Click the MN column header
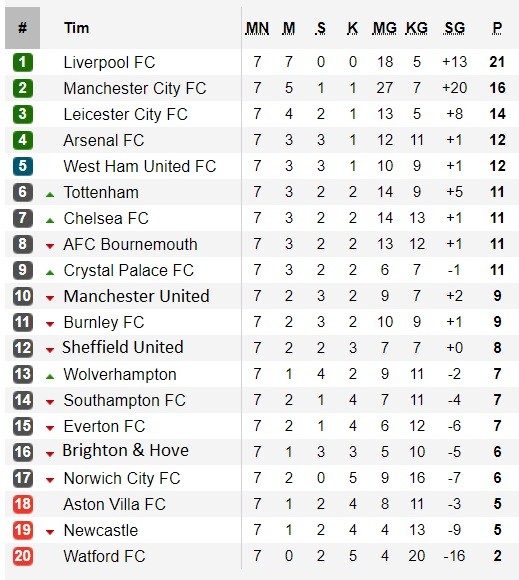The image size is (519, 580). (x=257, y=28)
